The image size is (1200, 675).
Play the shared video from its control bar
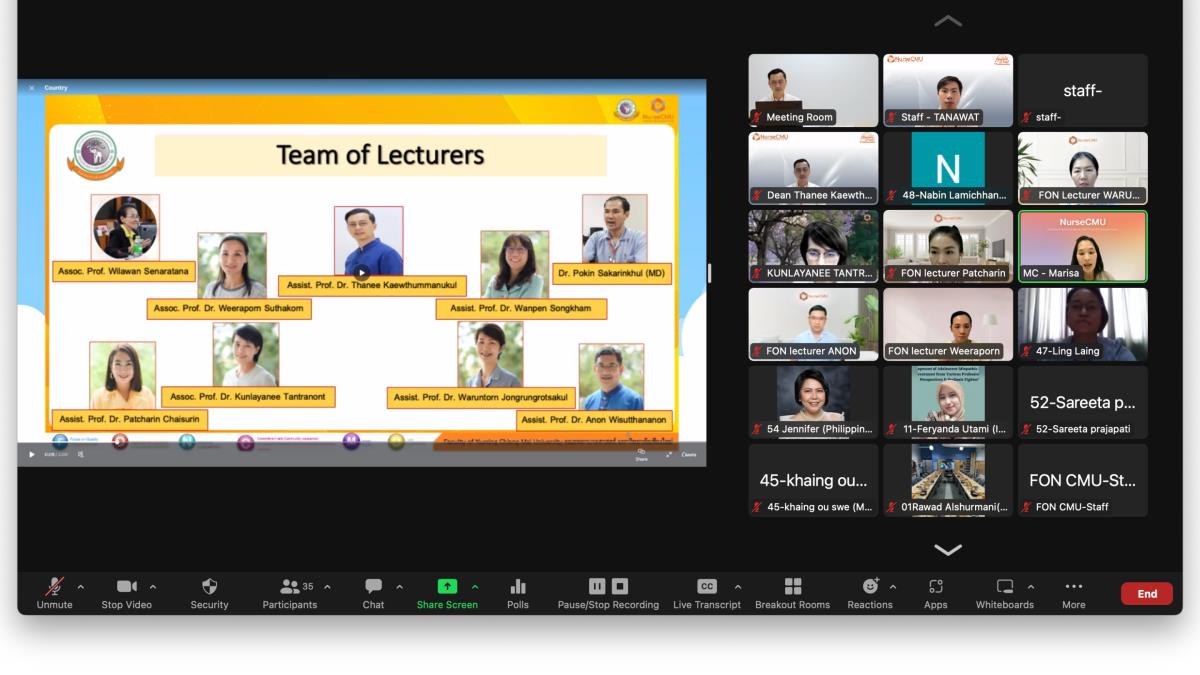(31, 455)
